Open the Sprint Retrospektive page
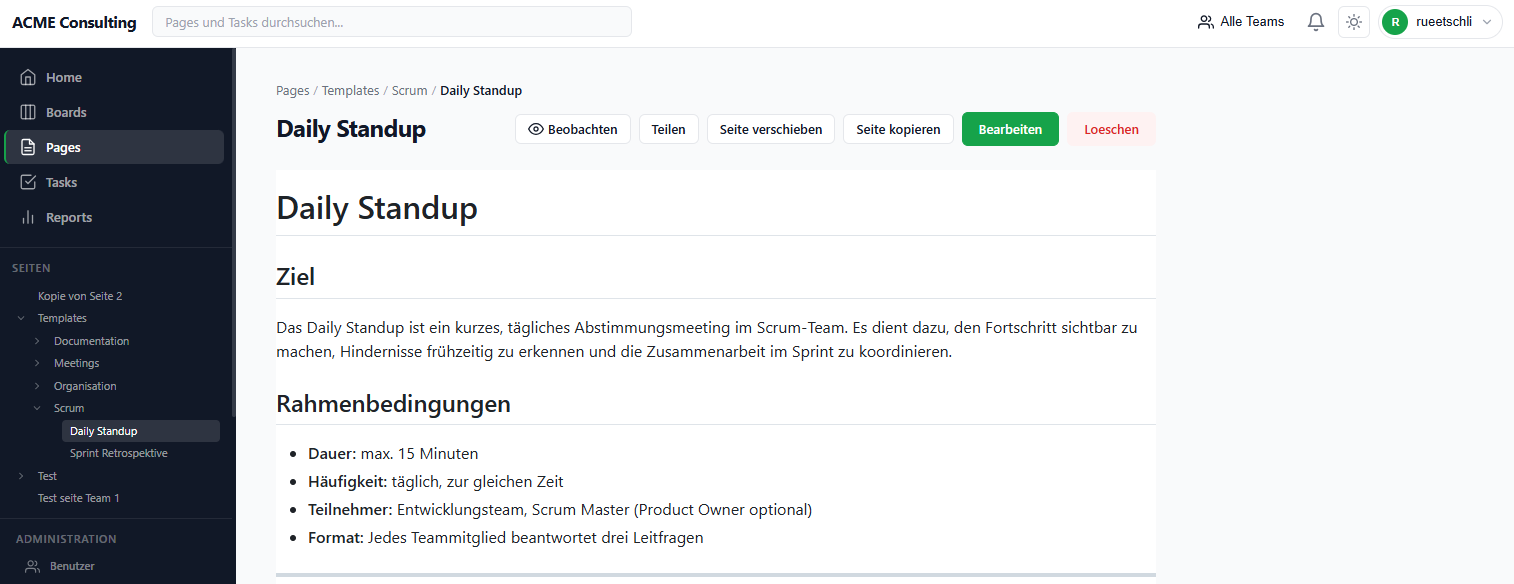 pyautogui.click(x=118, y=453)
